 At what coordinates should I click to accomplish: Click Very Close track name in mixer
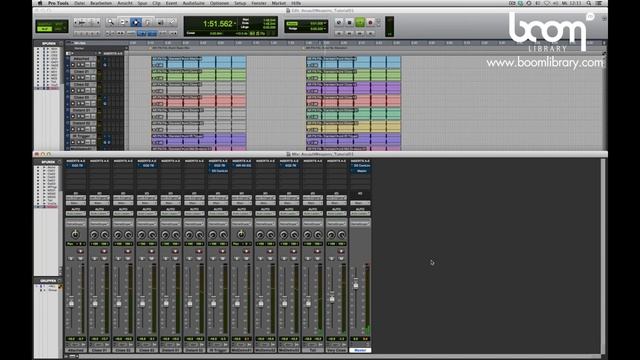tap(336, 350)
